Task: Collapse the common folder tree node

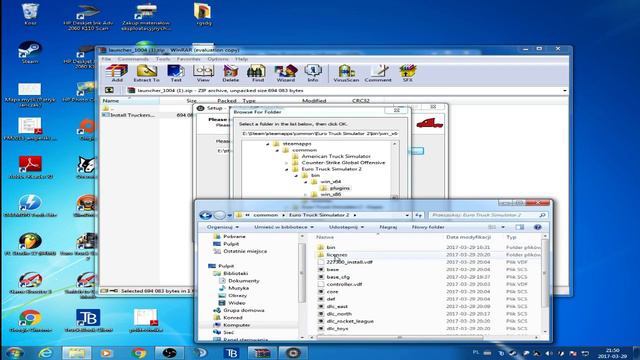Action: 277,150
